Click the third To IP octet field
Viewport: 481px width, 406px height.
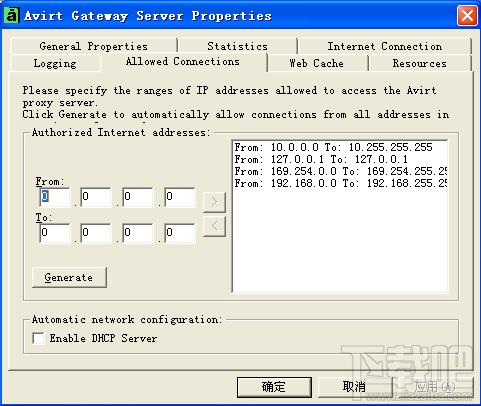coord(138,233)
